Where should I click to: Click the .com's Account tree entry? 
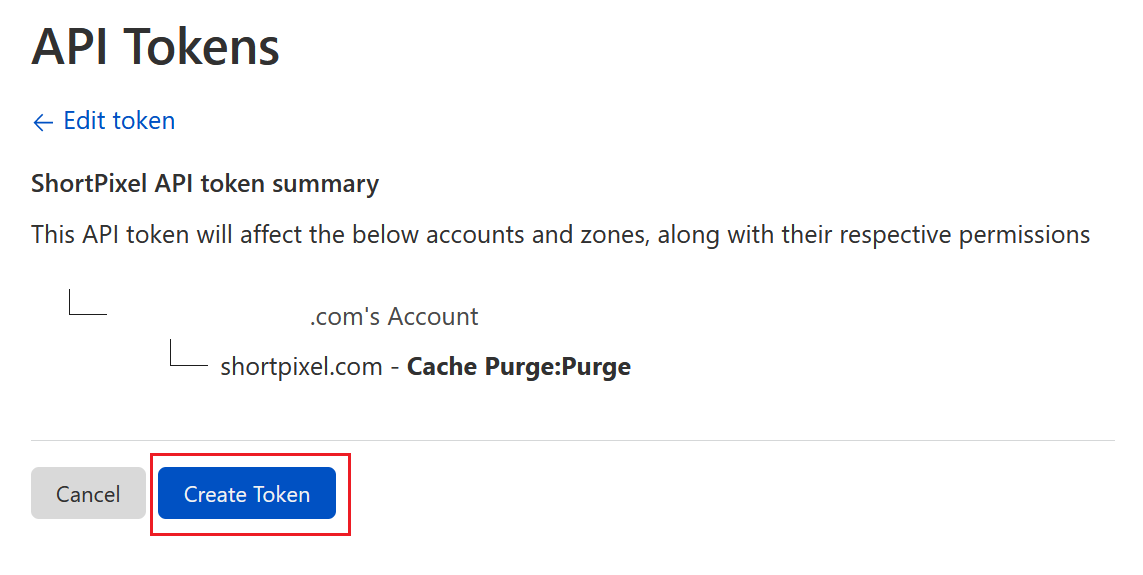(394, 317)
